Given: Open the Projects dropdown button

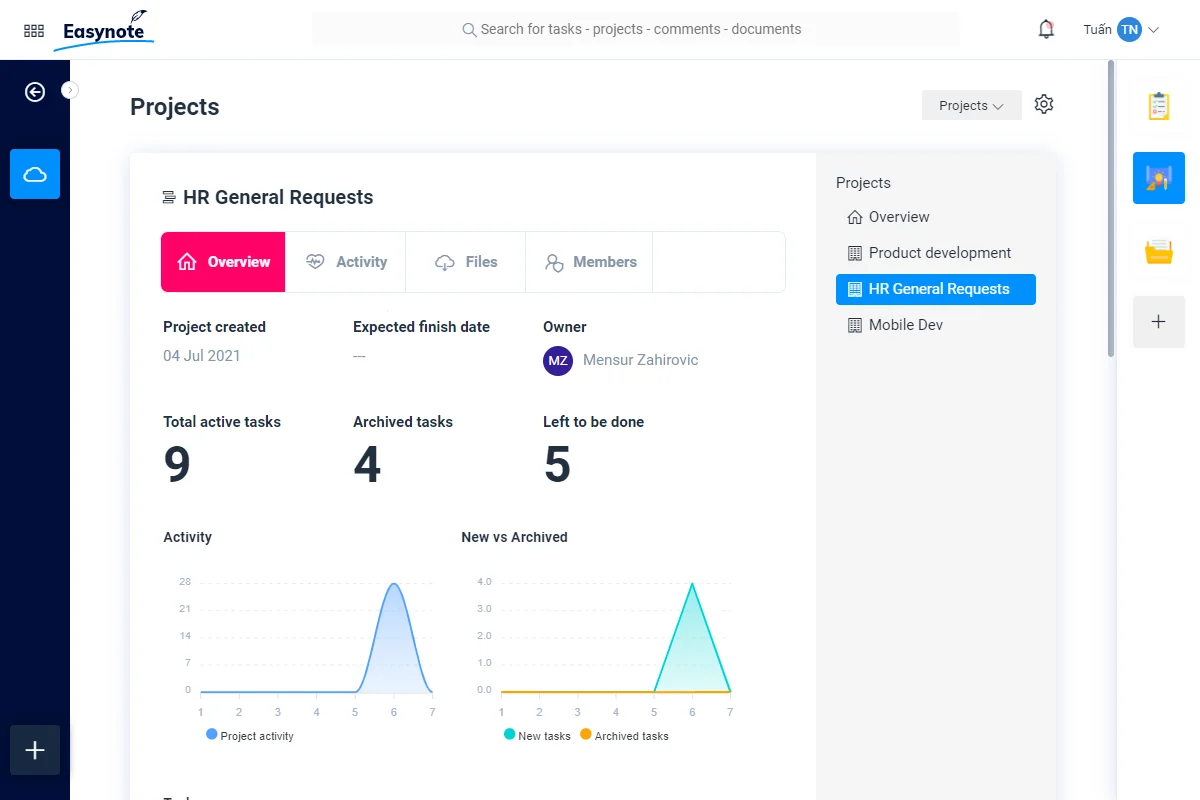Looking at the screenshot, I should 972,105.
